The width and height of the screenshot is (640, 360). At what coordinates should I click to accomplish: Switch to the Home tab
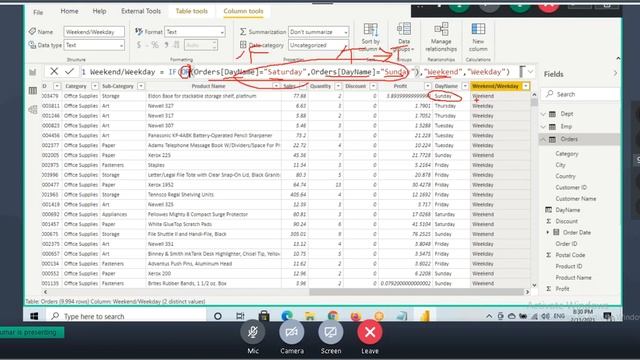tap(69, 11)
